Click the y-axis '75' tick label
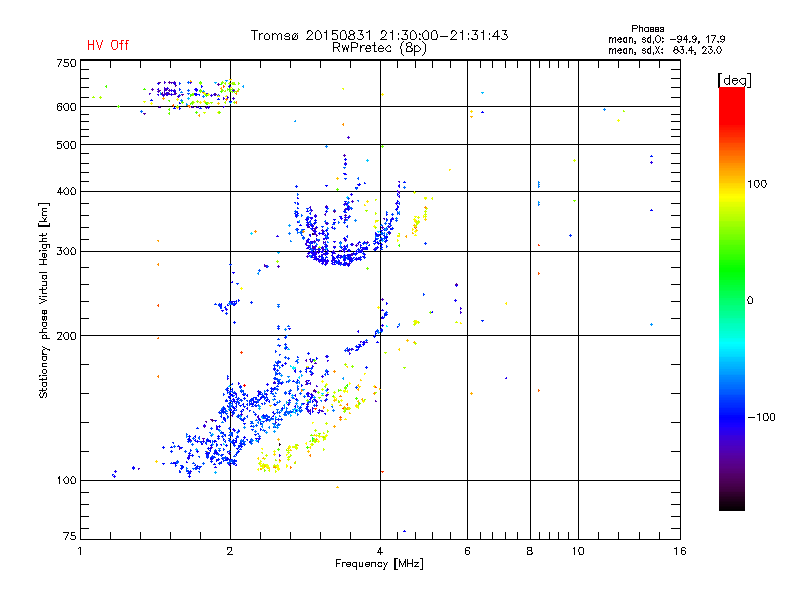 [70, 536]
